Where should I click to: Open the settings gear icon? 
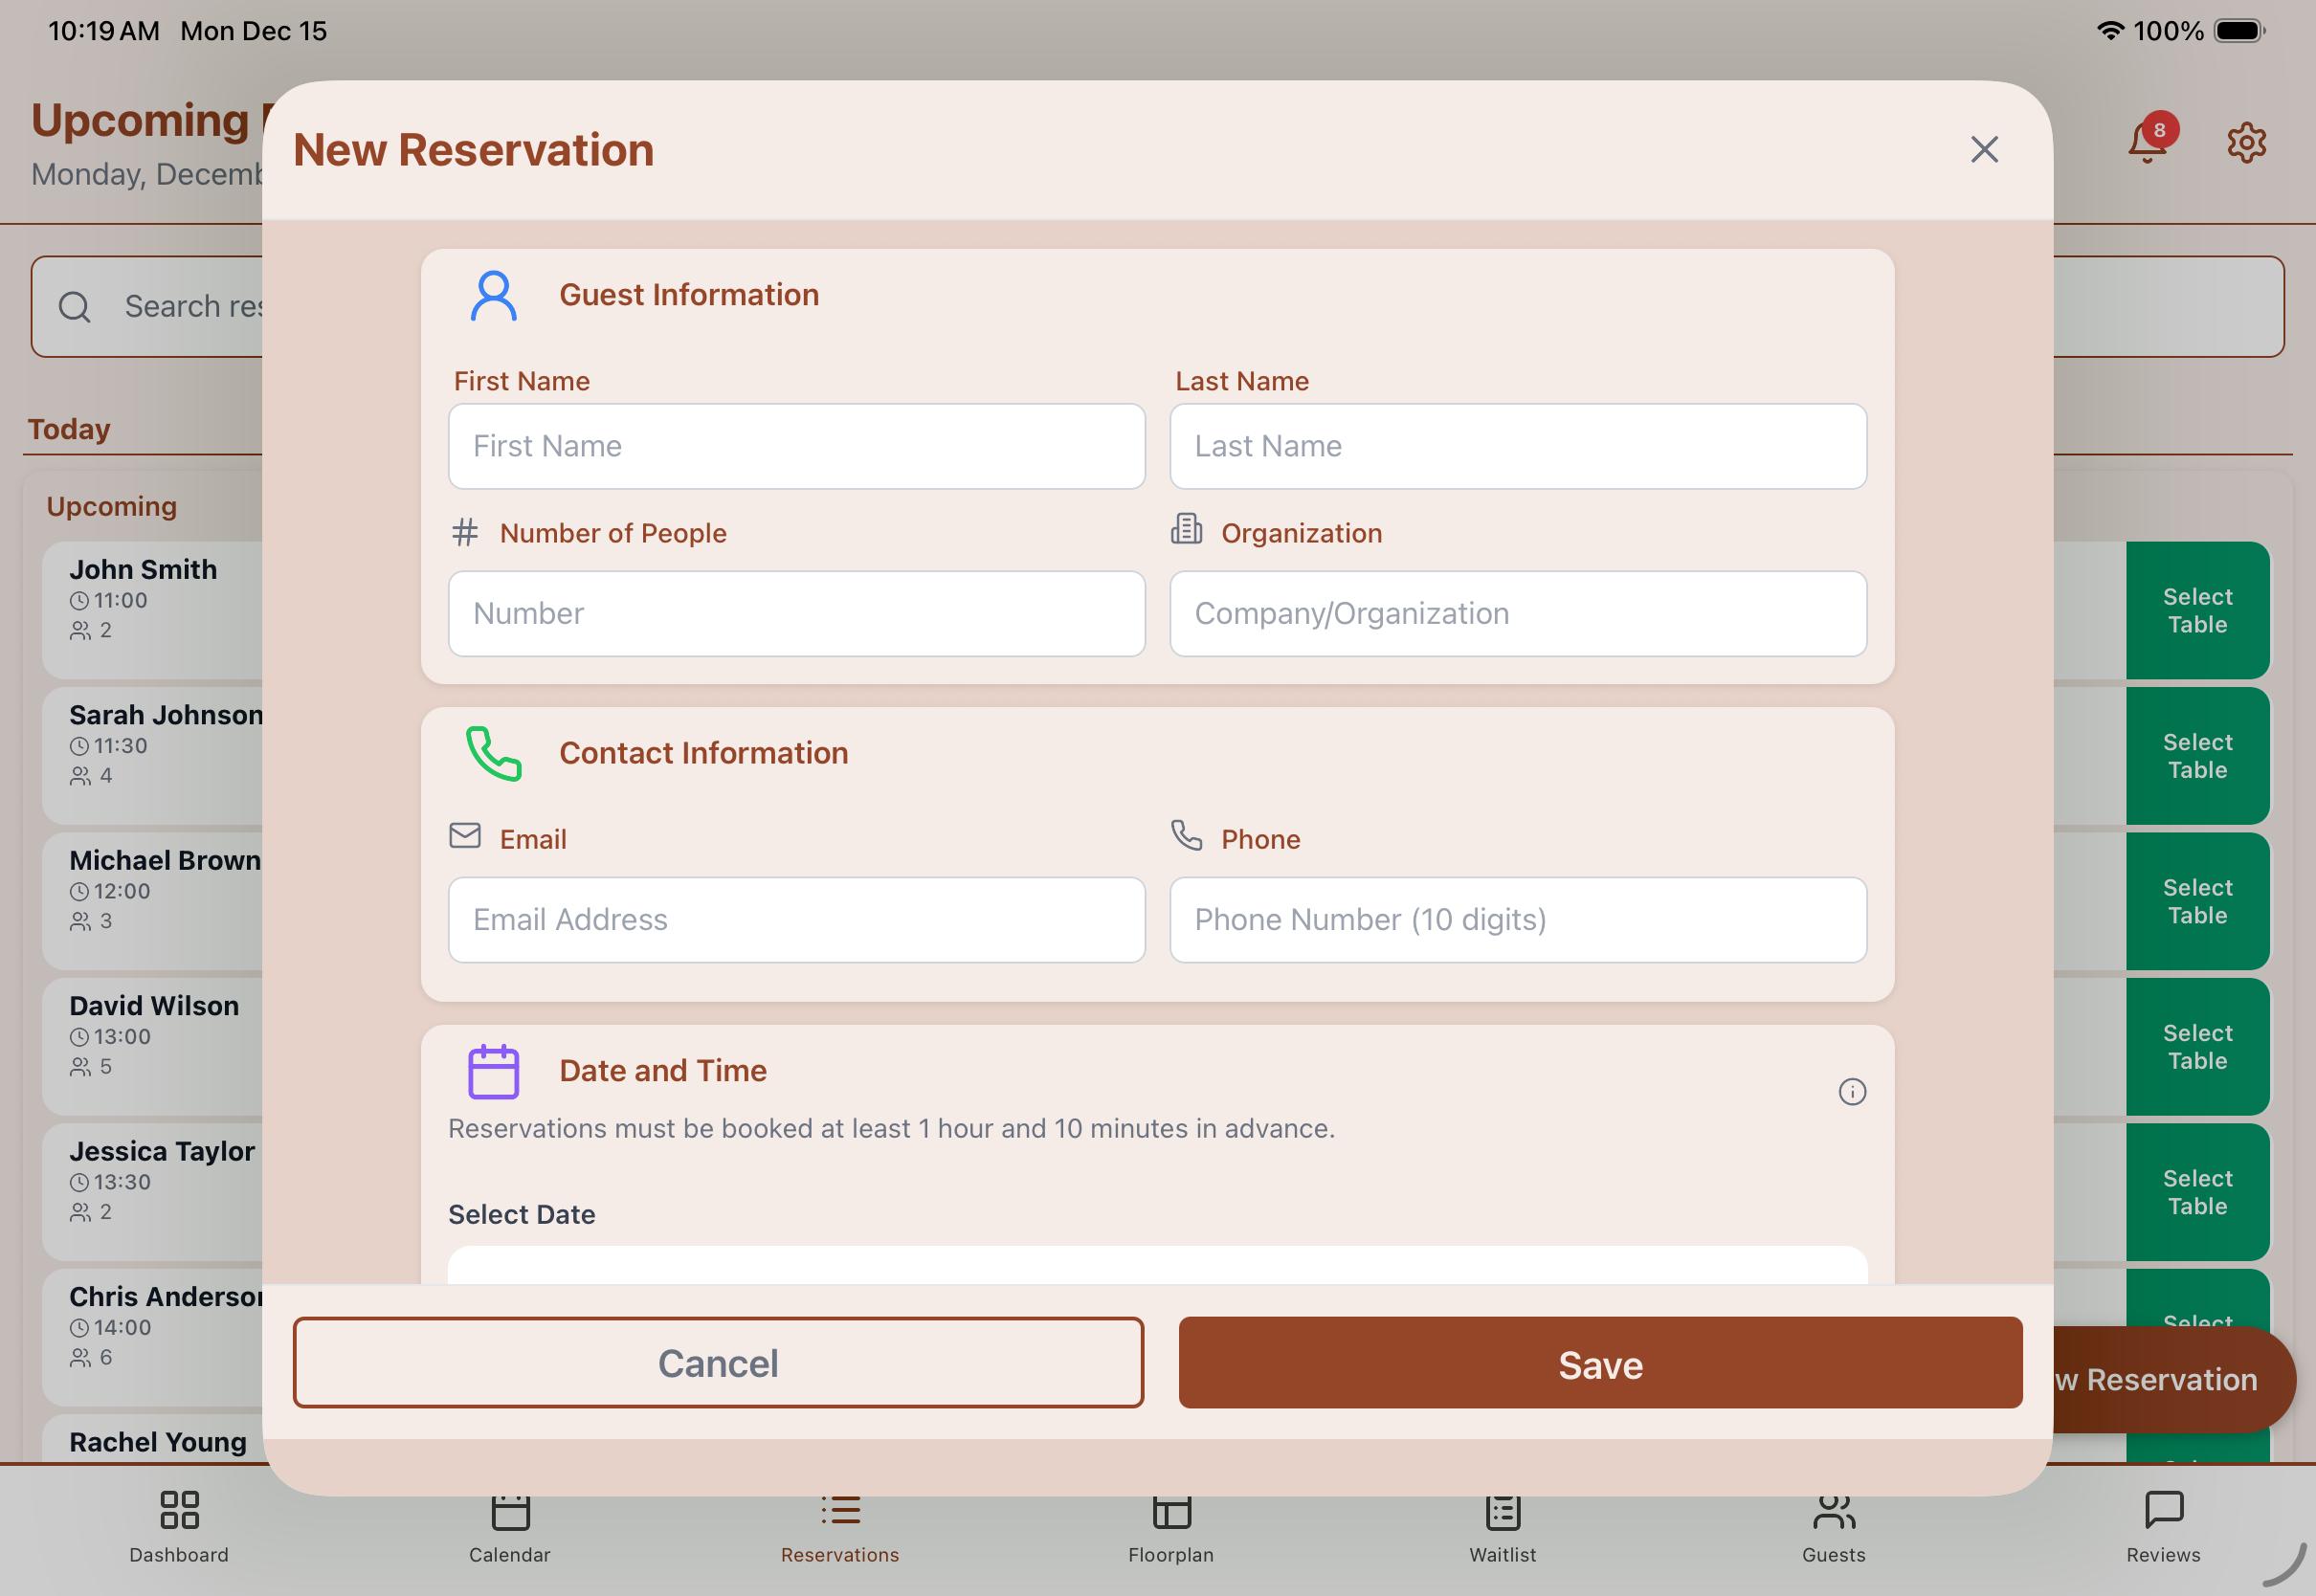pos(2246,143)
